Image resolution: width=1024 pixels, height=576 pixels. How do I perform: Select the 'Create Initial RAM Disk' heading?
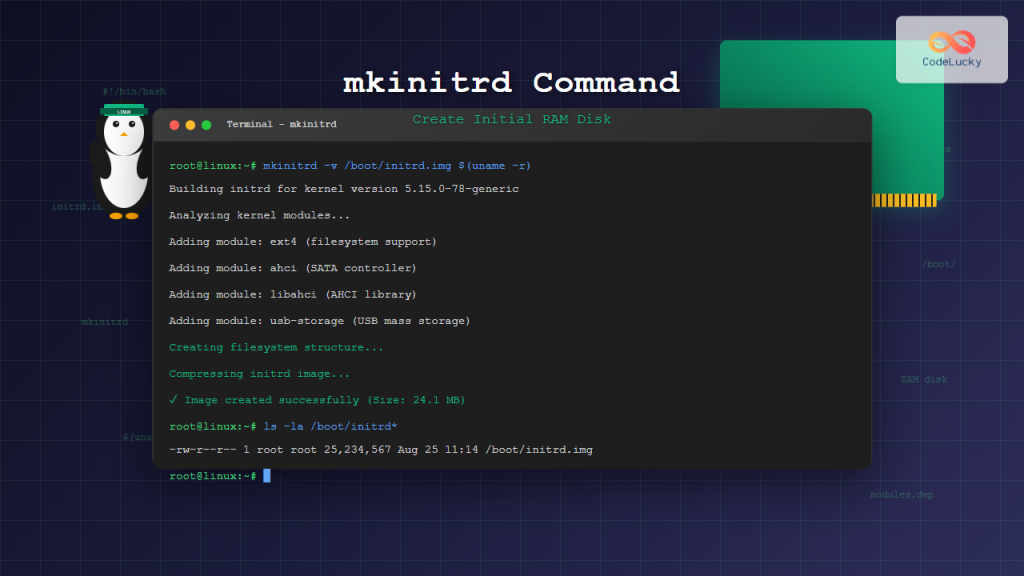pyautogui.click(x=511, y=118)
